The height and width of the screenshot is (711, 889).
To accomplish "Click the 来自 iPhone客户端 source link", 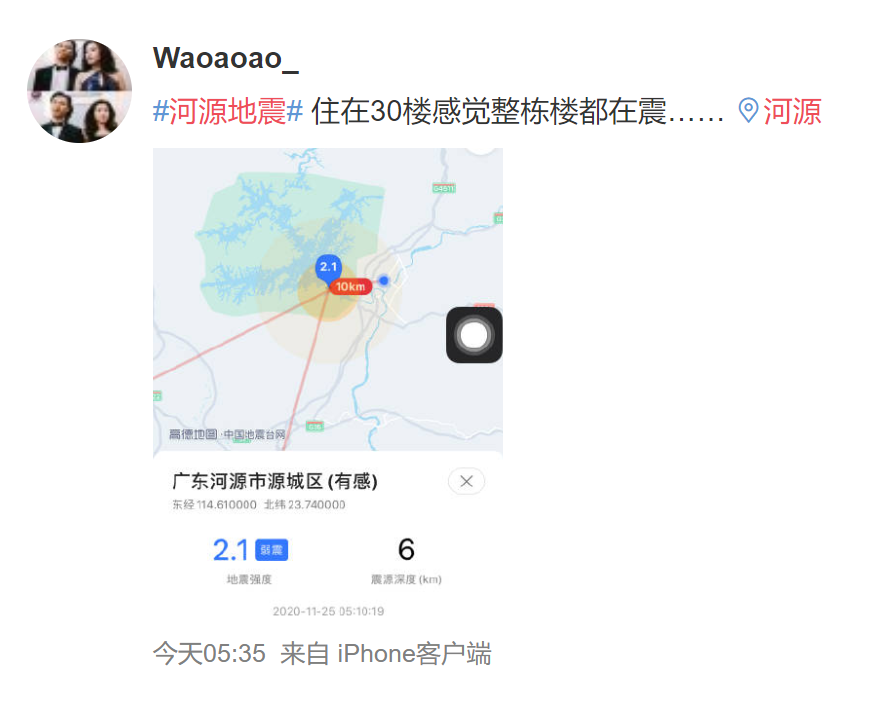I will [386, 653].
